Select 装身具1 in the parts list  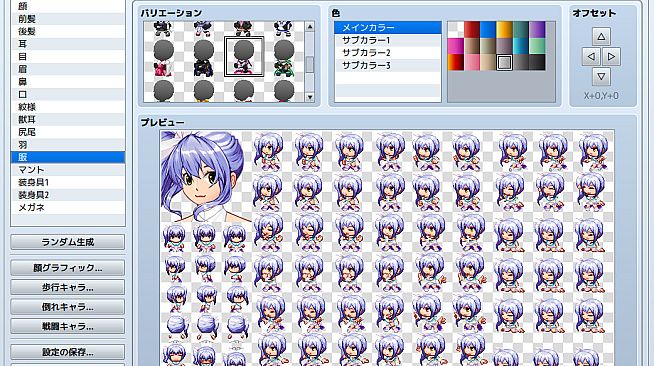click(x=68, y=182)
